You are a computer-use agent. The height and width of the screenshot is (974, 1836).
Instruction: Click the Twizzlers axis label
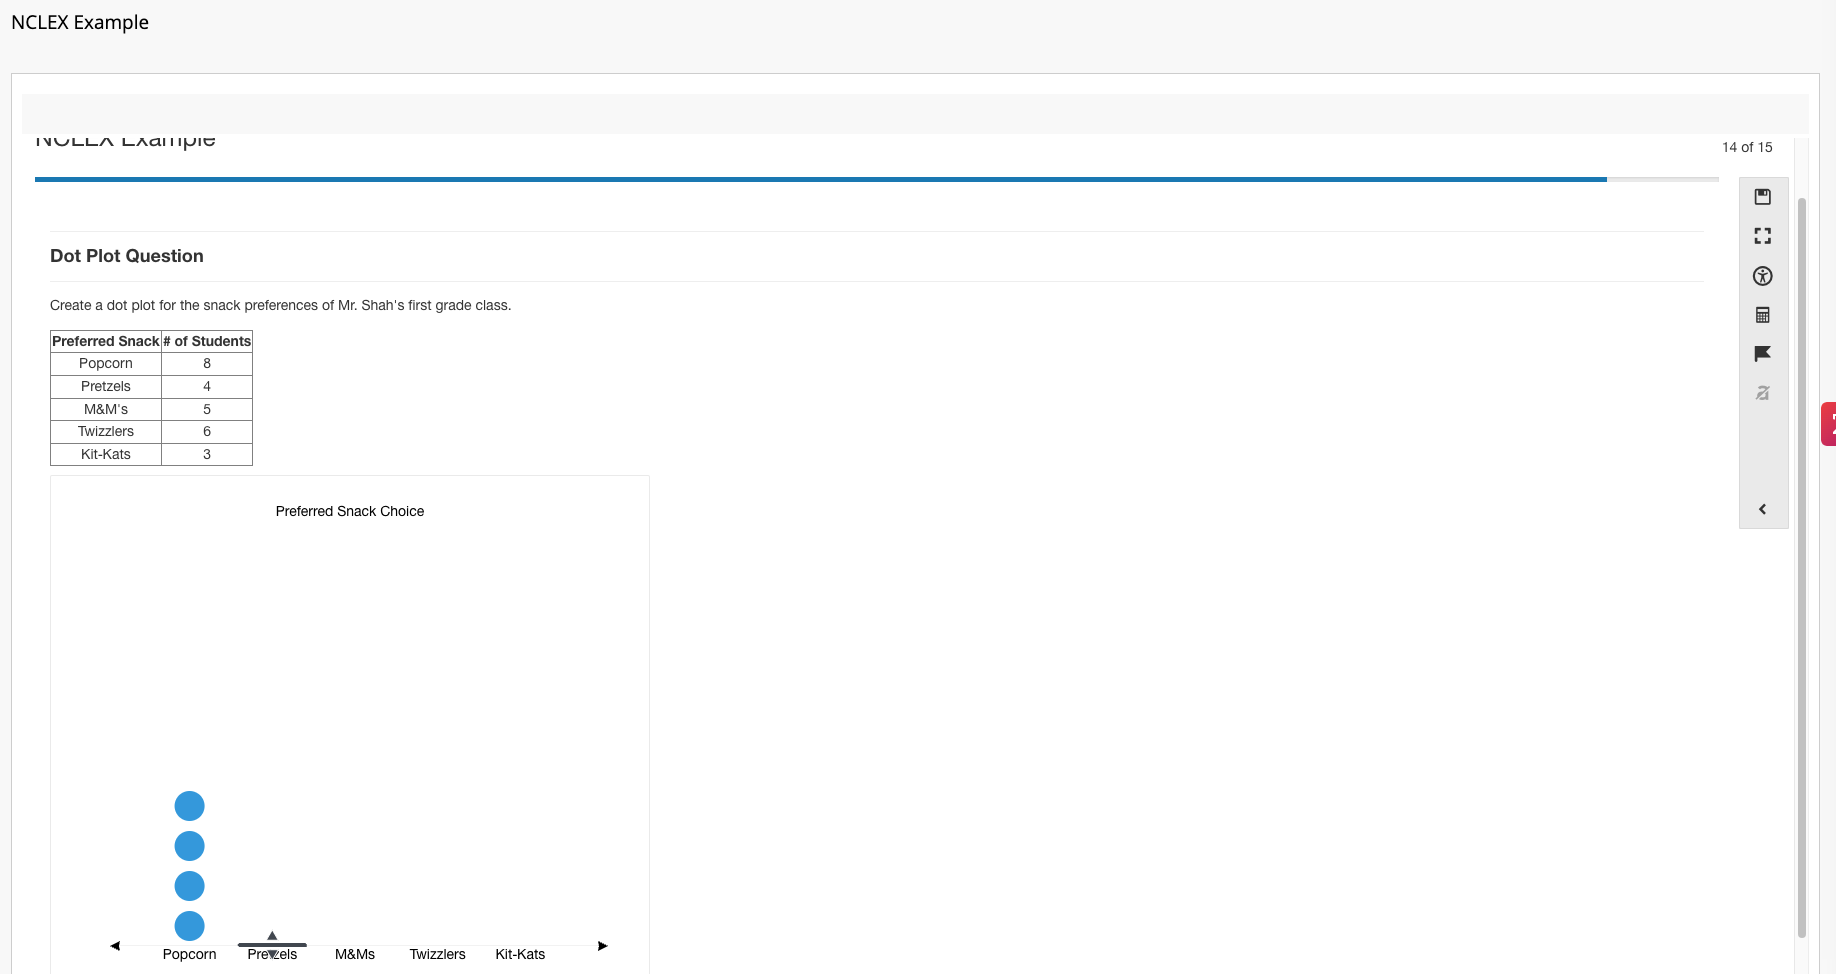437,955
